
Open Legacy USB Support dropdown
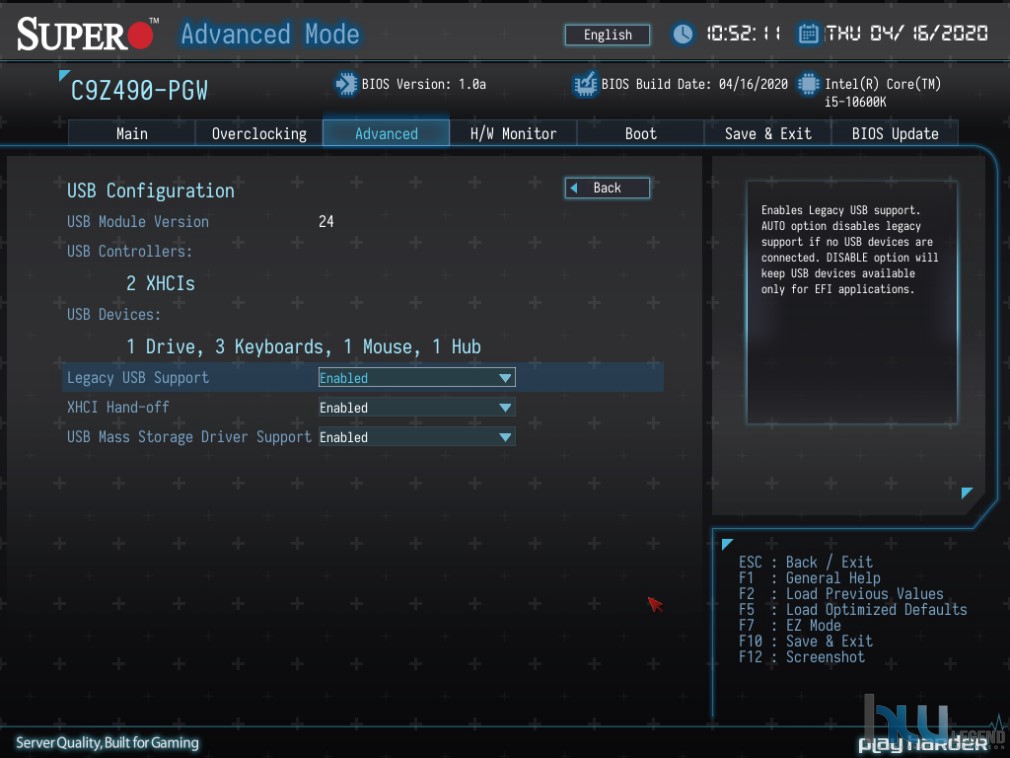pos(417,378)
